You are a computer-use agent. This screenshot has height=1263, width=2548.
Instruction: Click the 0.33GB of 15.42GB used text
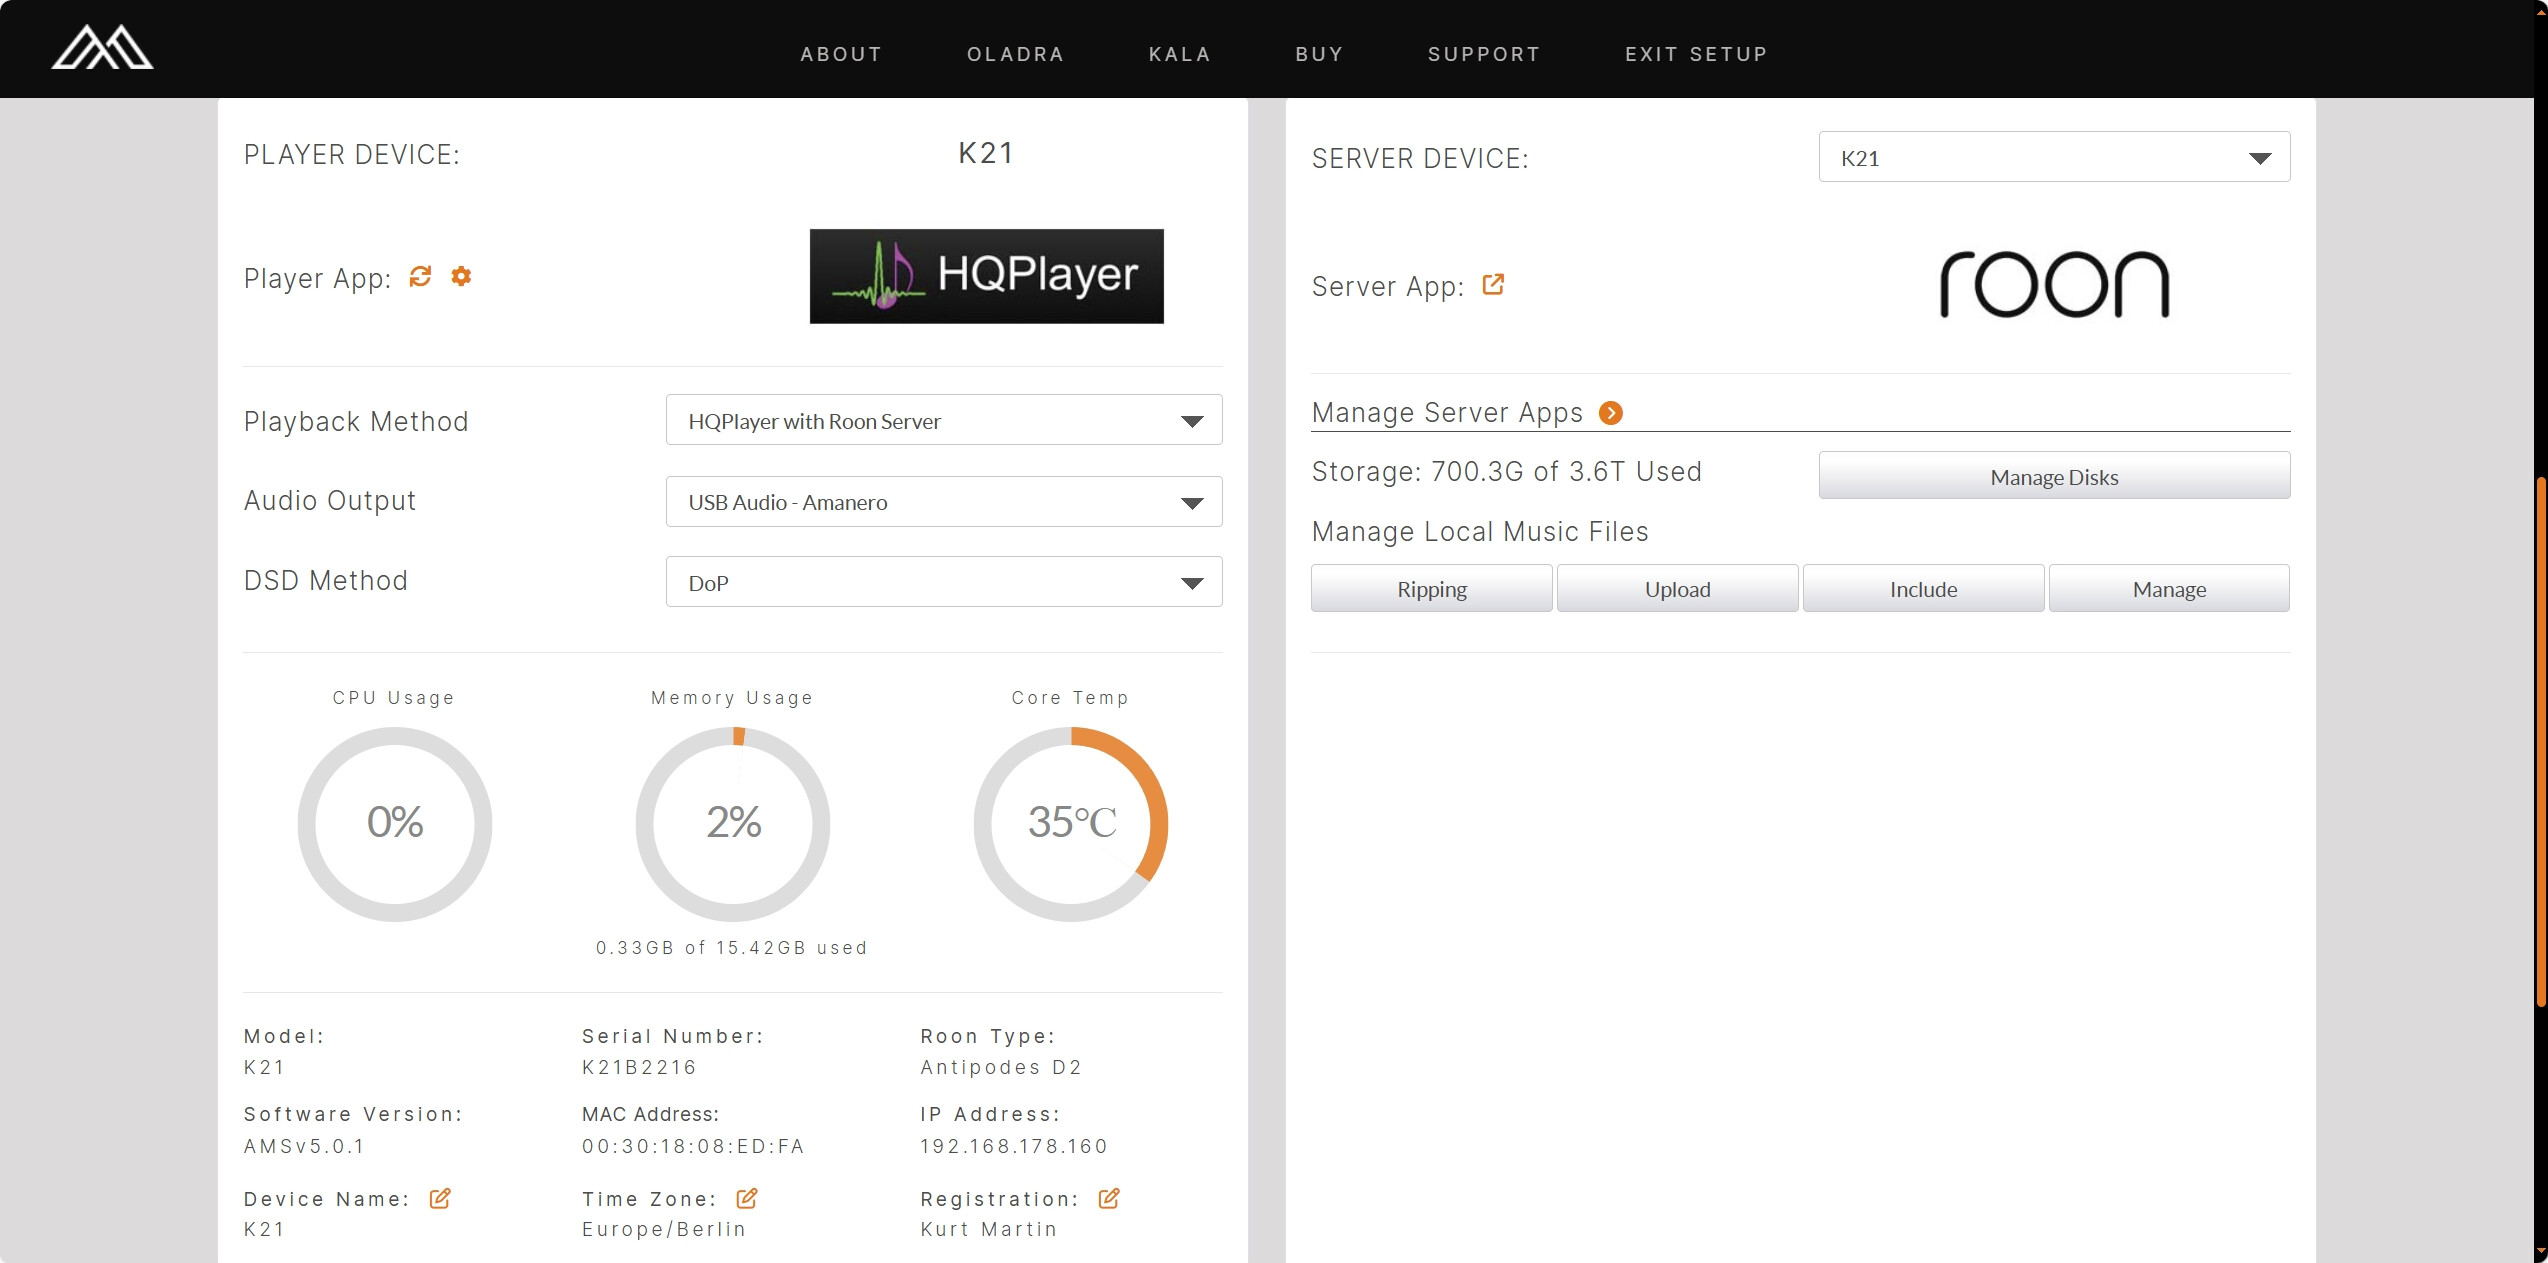click(x=732, y=947)
